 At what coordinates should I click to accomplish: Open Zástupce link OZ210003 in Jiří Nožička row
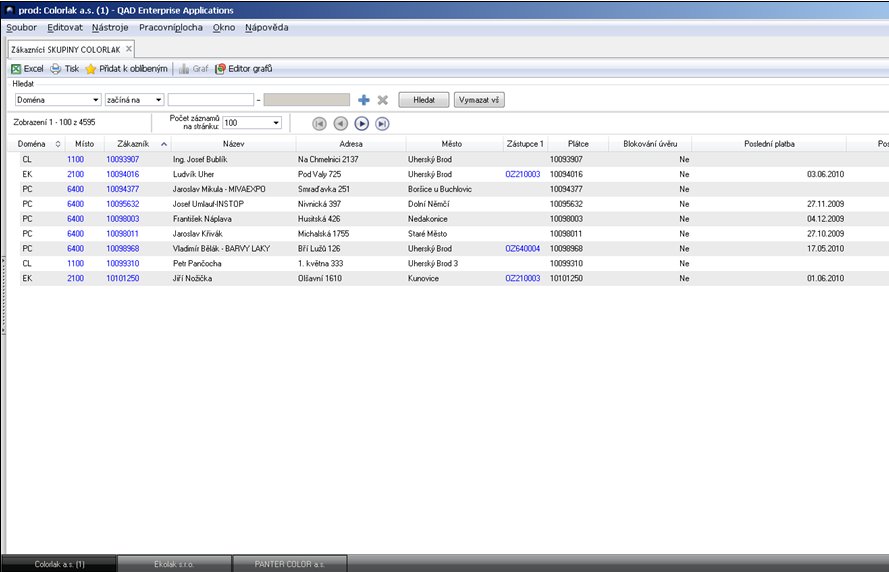(523, 278)
